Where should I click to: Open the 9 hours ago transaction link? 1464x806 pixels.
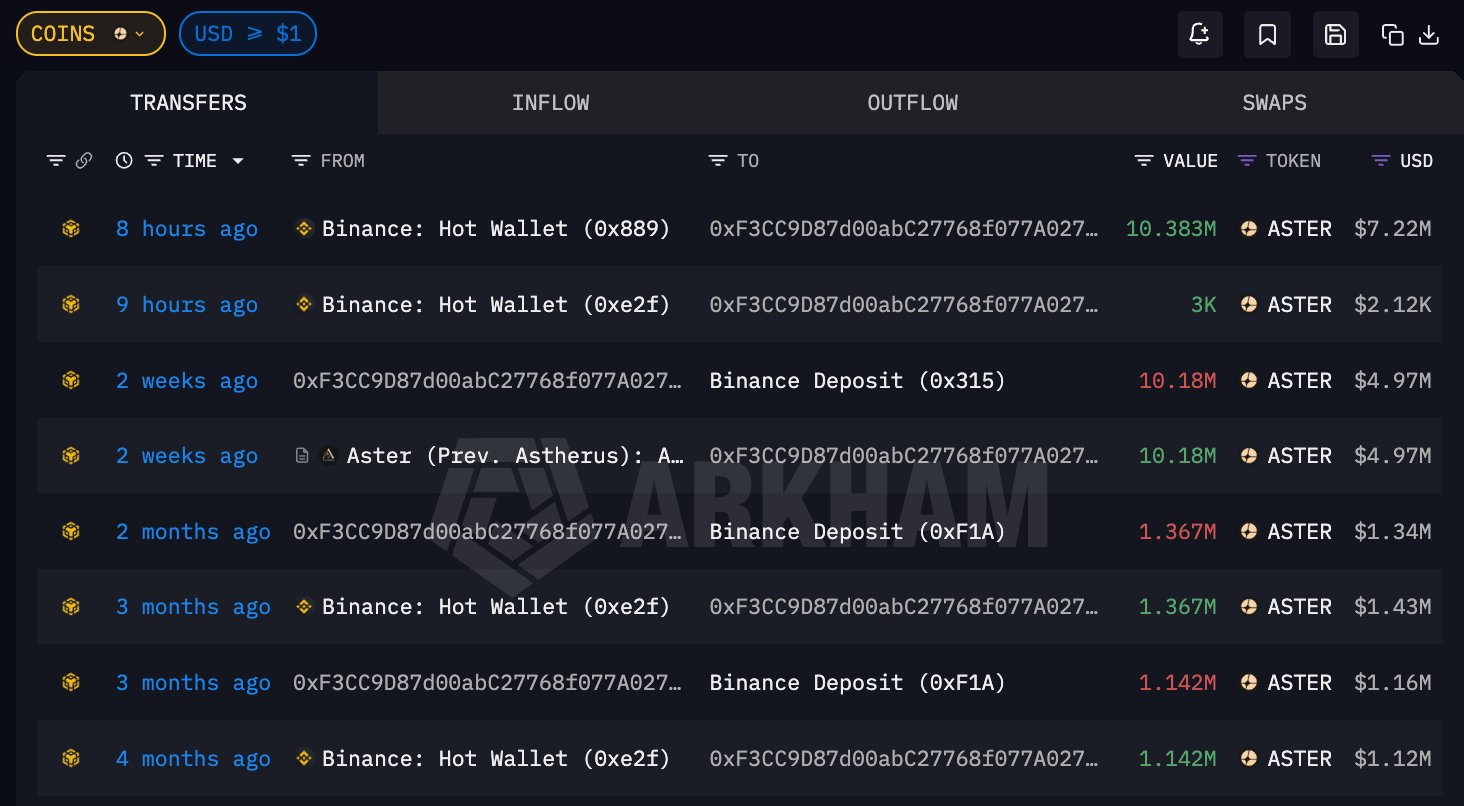tap(187, 304)
